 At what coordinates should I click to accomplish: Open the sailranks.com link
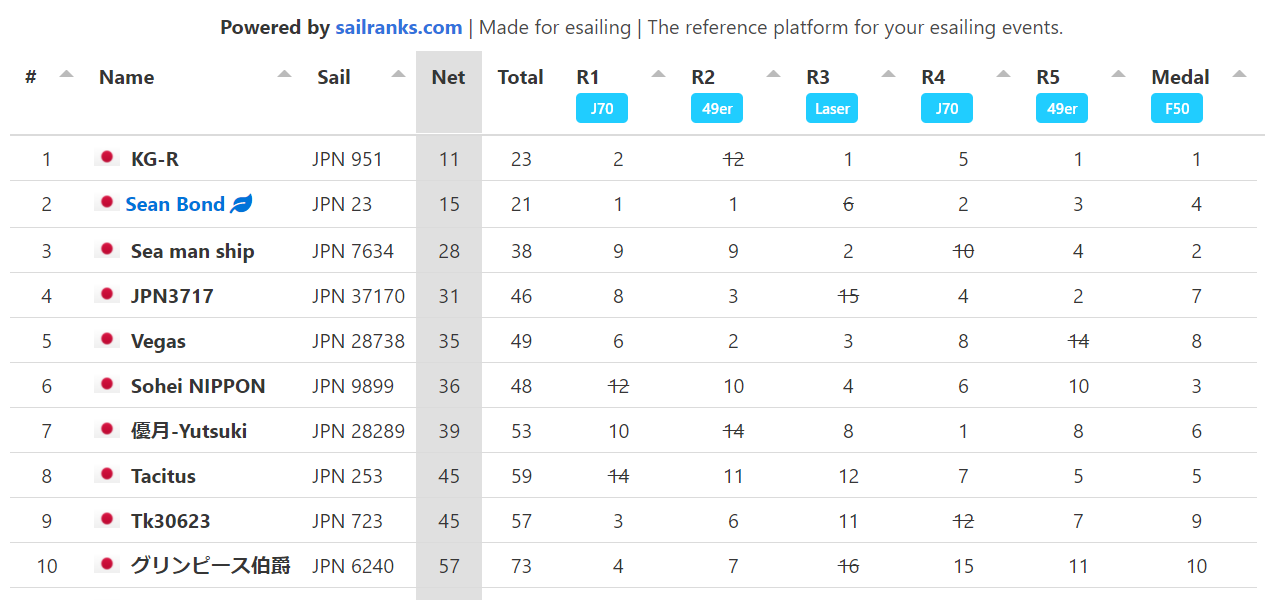pyautogui.click(x=398, y=28)
